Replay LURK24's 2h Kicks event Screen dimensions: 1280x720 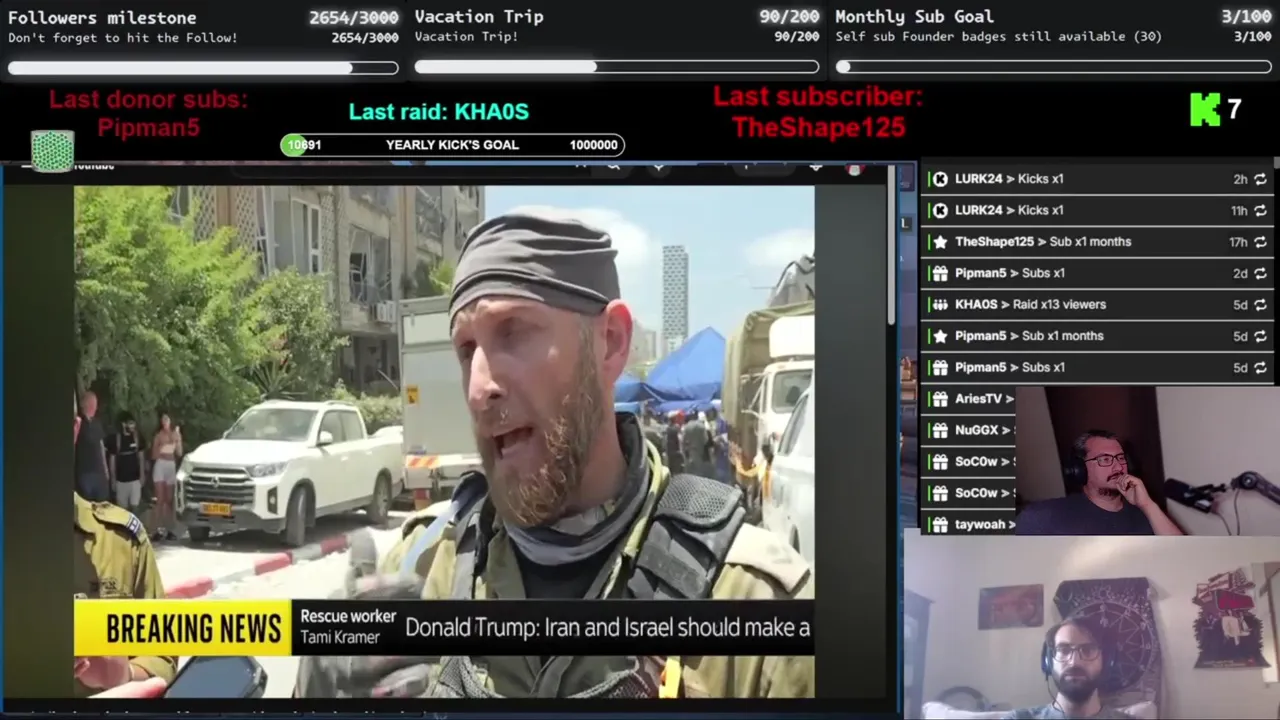pos(1260,179)
